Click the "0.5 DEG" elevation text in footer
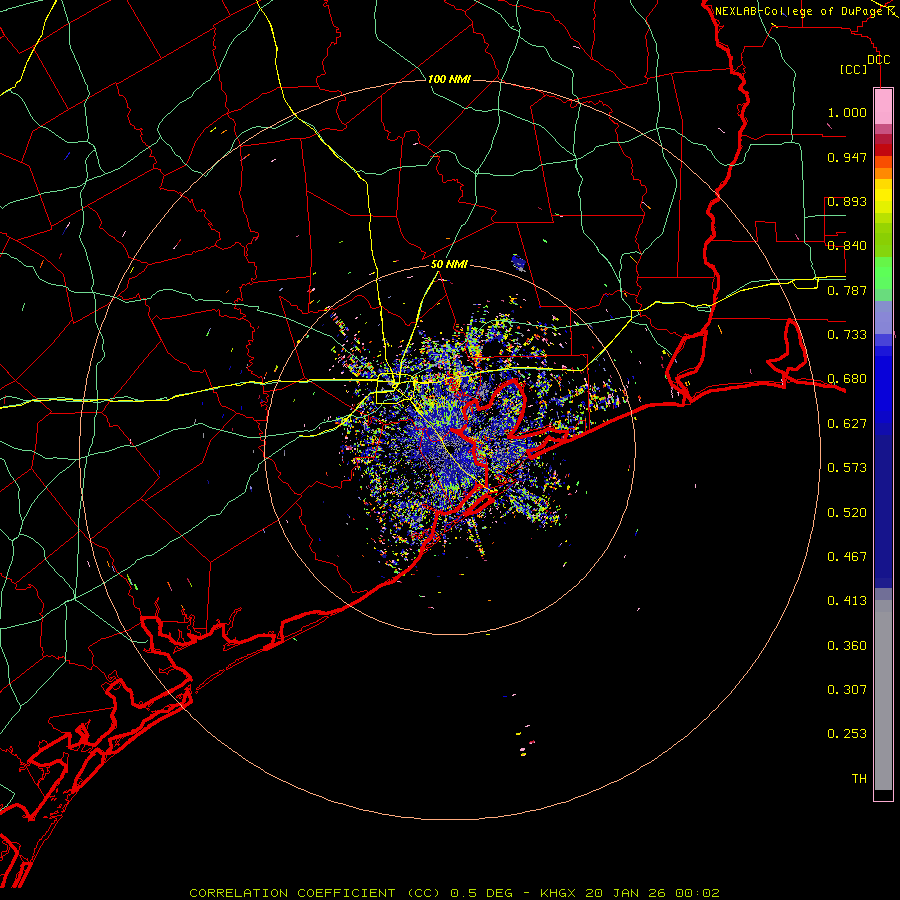900x900 pixels. (x=481, y=893)
